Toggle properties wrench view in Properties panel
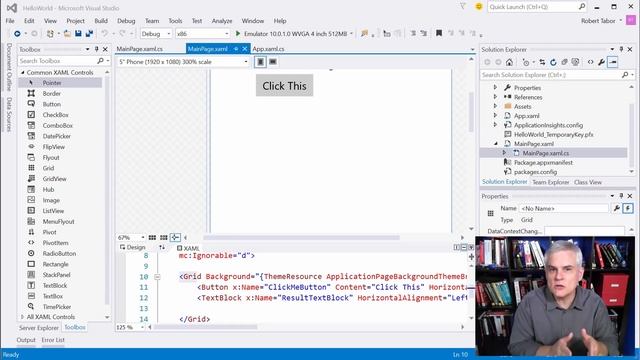 pyautogui.click(x=616, y=208)
